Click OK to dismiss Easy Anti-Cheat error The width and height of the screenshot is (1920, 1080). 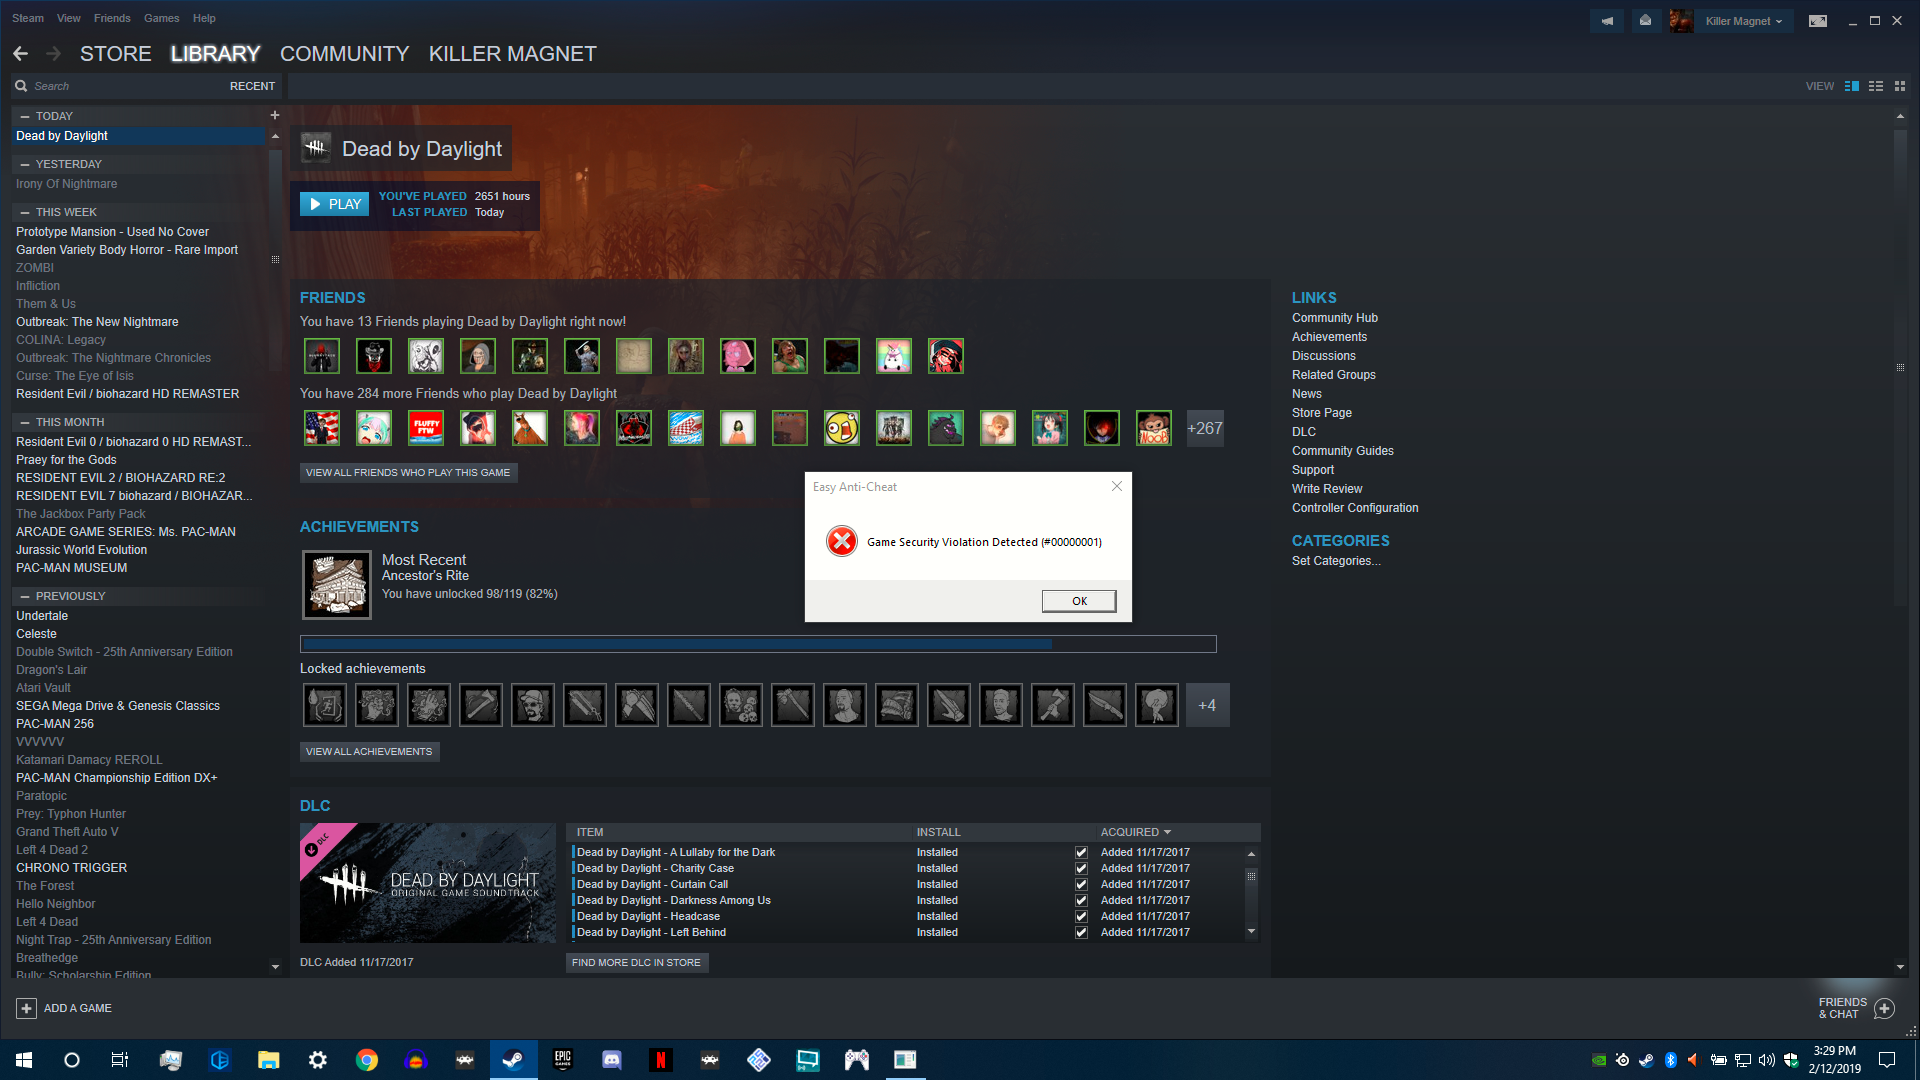[x=1080, y=600]
